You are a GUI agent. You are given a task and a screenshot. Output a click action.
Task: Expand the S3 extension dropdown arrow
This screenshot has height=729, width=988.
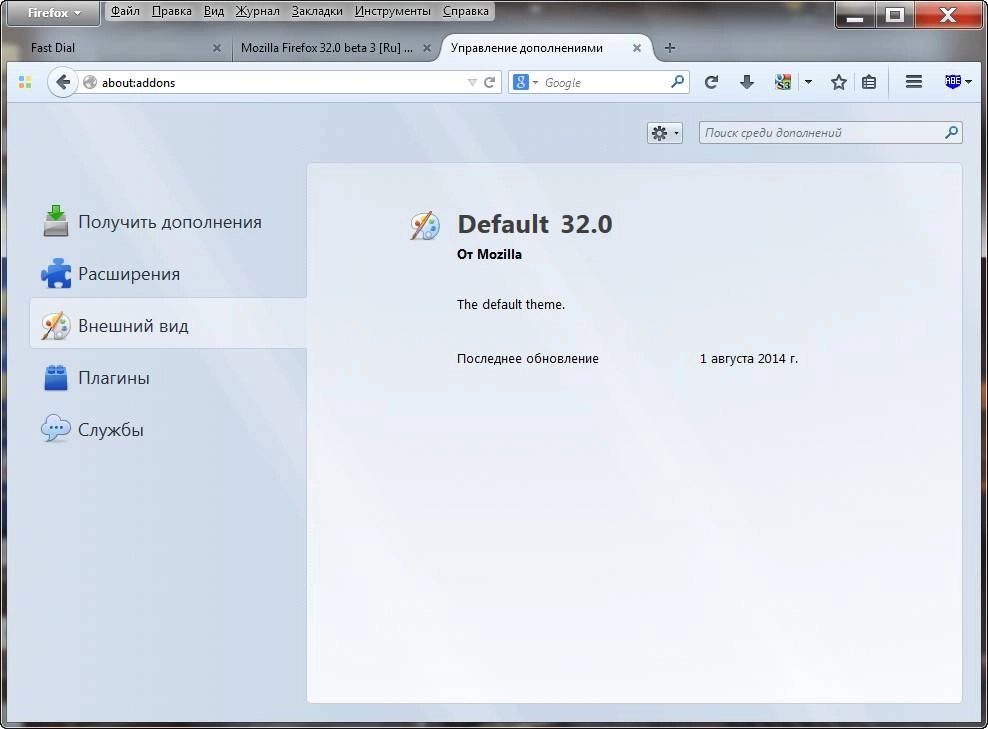click(x=808, y=82)
